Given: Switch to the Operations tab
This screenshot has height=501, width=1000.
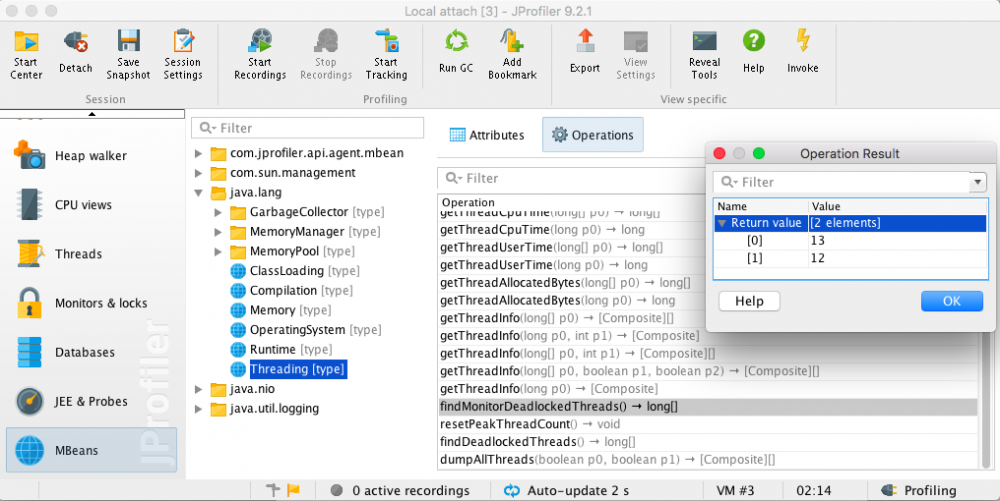Looking at the screenshot, I should coord(592,135).
